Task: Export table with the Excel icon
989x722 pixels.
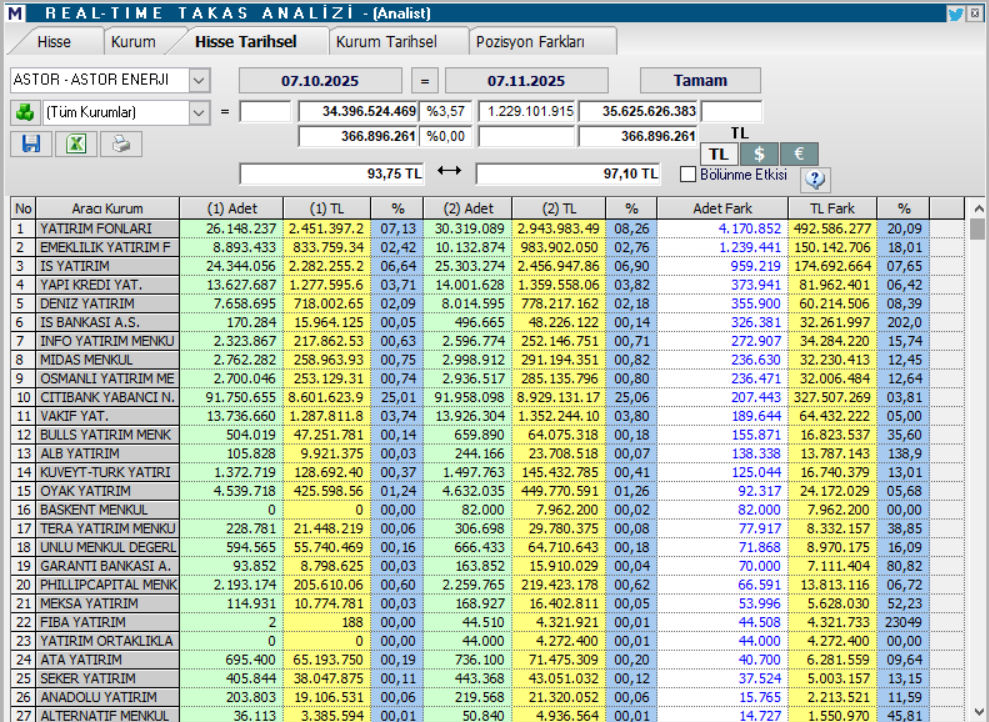Action: click(x=76, y=144)
